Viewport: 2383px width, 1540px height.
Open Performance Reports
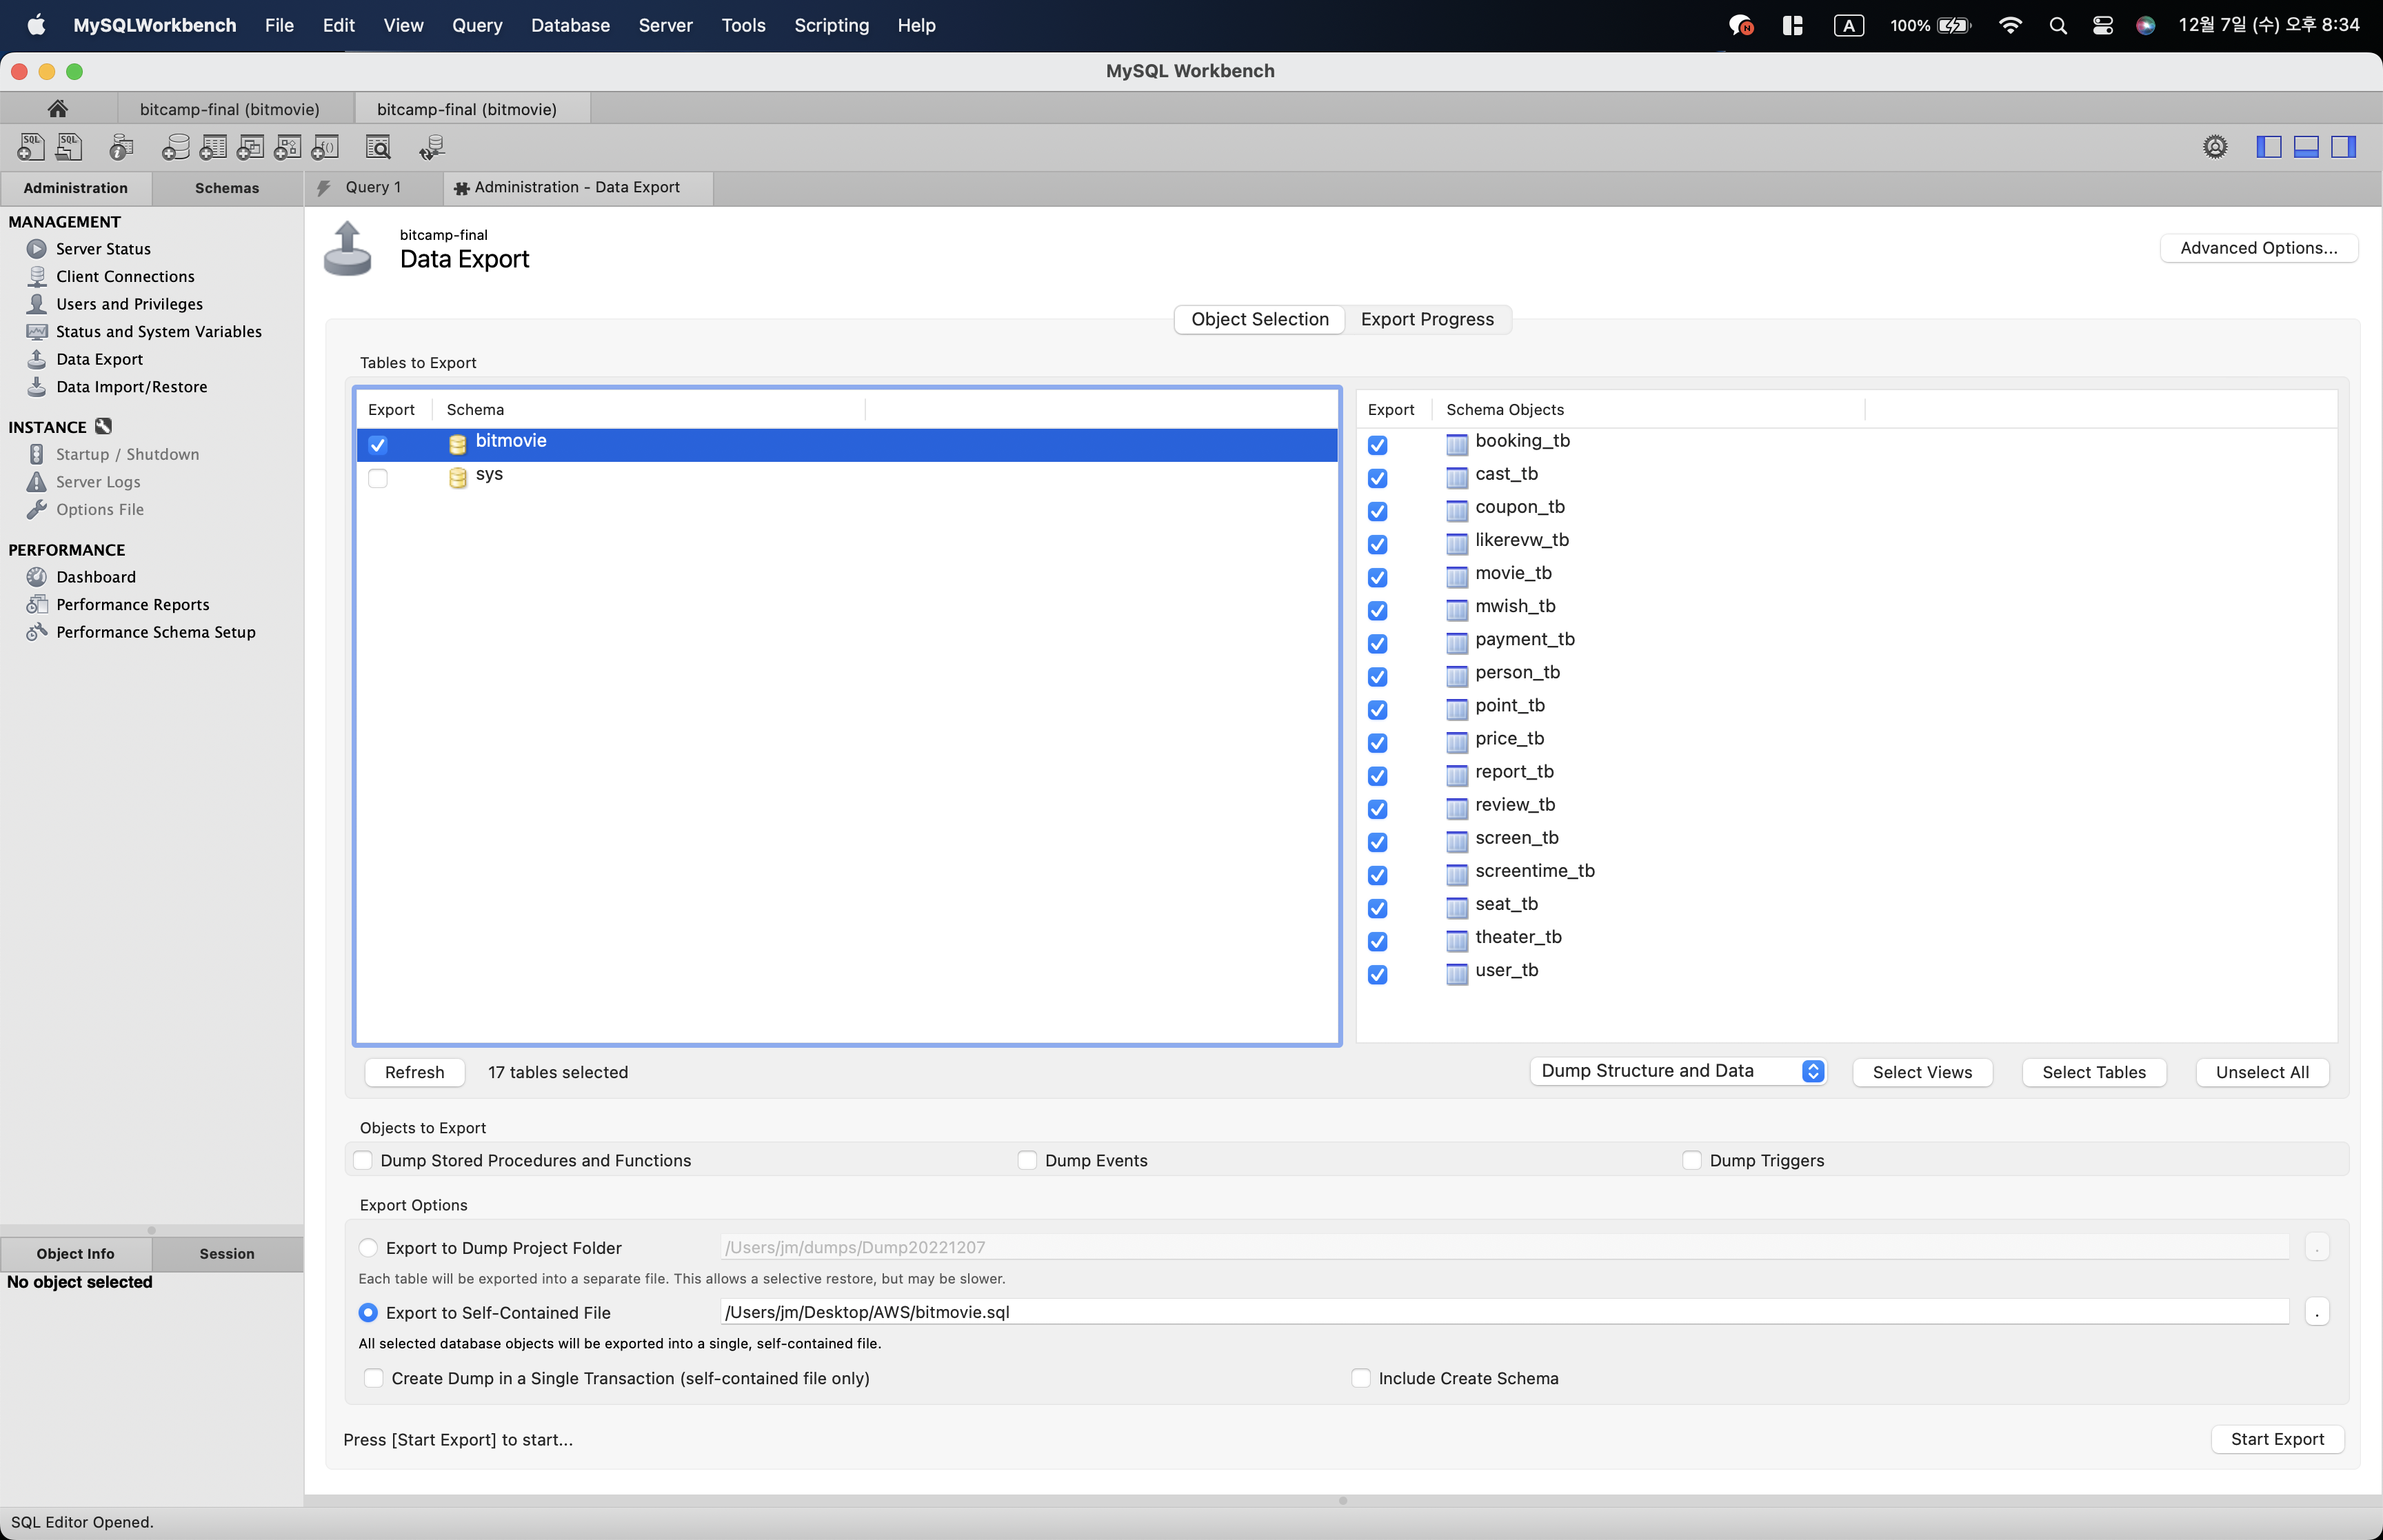132,605
